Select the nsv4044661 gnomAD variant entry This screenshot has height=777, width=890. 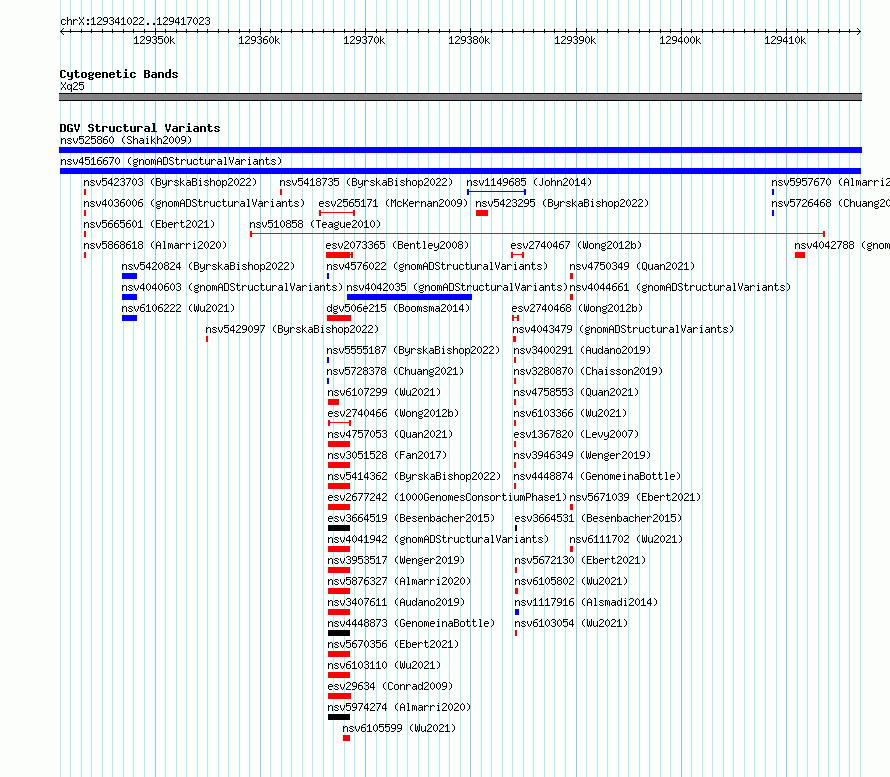pos(680,287)
